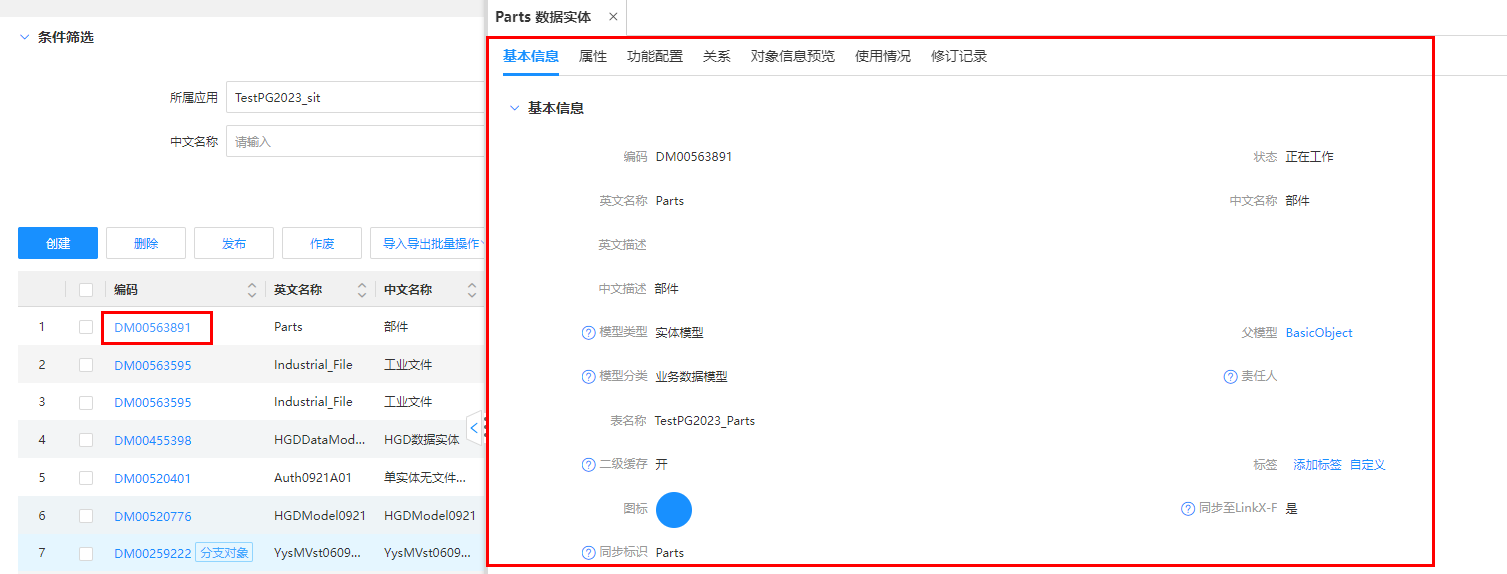The height and width of the screenshot is (574, 1507).
Task: Open the DM00259222 code link
Action: point(153,554)
